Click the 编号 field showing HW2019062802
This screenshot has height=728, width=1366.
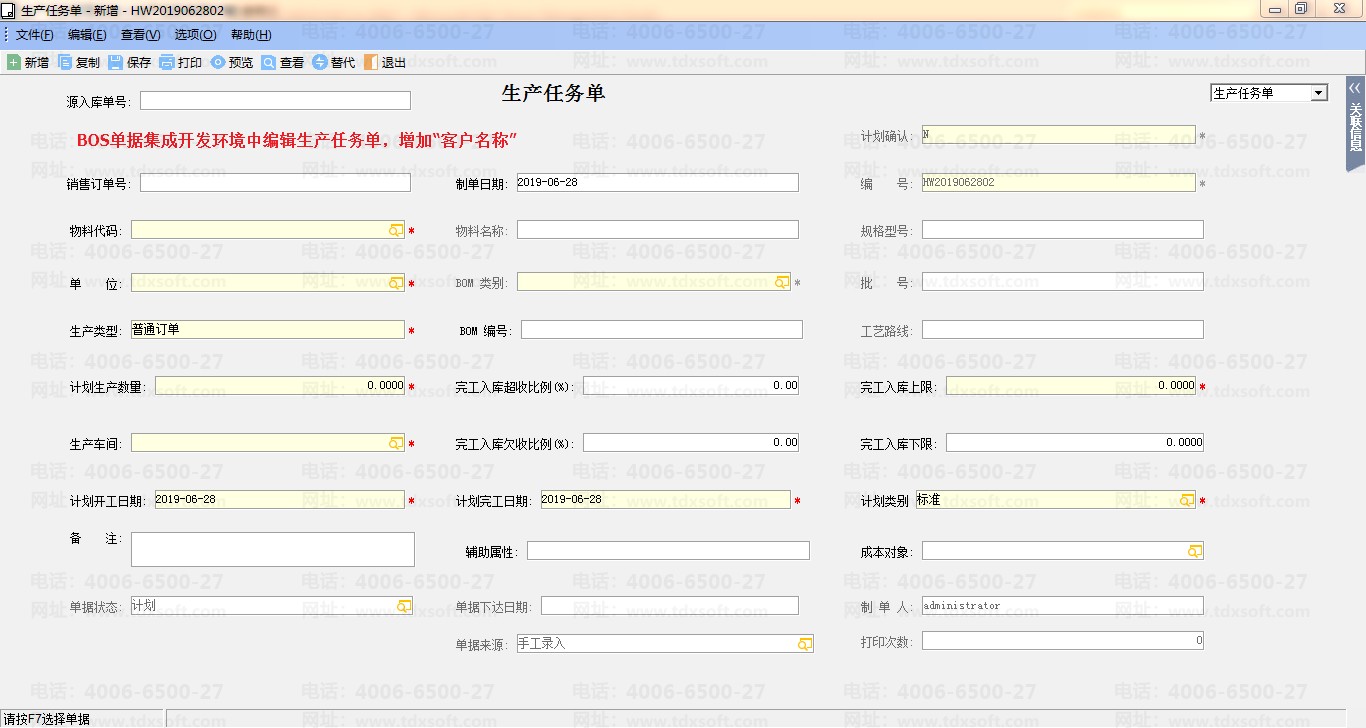point(1058,183)
